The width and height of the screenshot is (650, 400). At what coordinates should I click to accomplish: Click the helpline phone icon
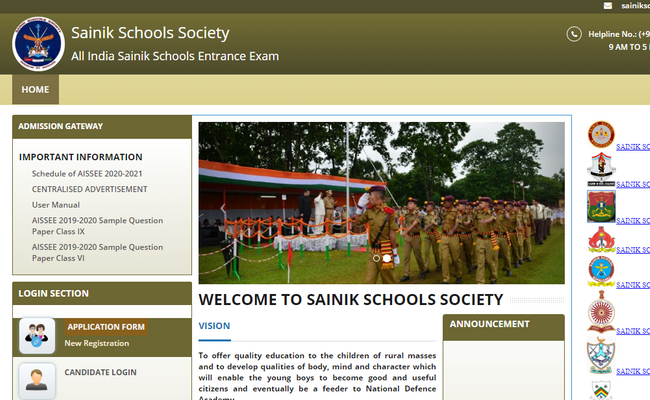click(x=574, y=34)
